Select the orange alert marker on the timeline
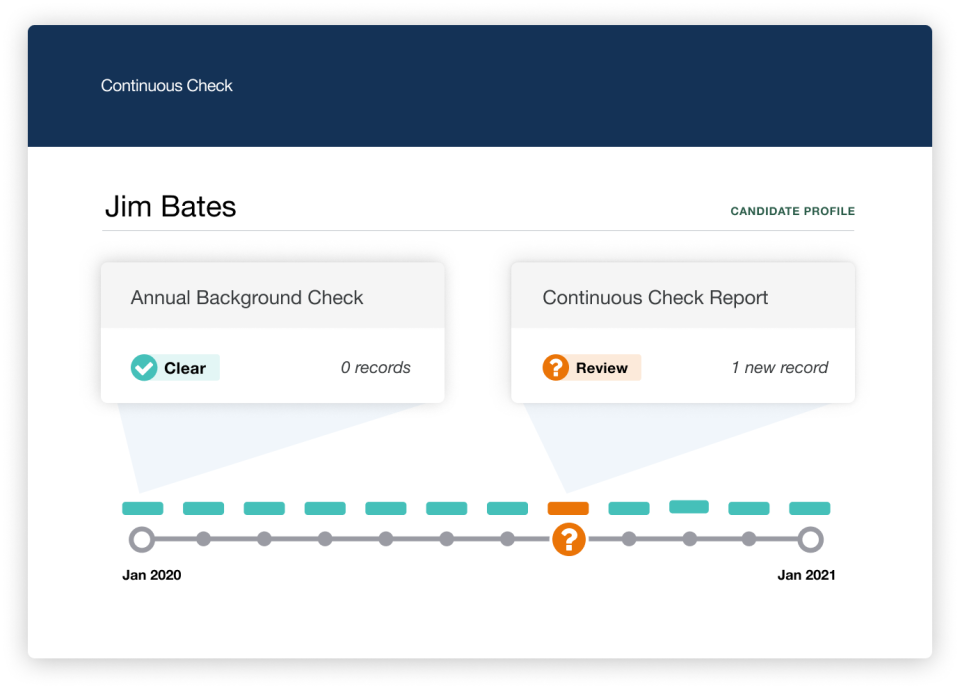 [x=568, y=540]
